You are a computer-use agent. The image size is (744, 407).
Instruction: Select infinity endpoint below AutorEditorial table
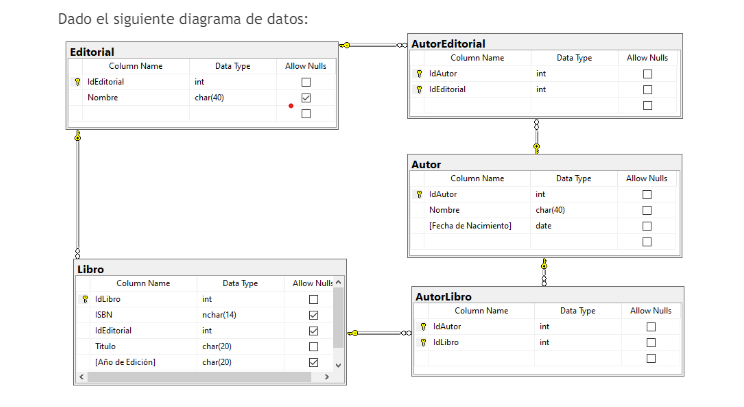(x=537, y=125)
